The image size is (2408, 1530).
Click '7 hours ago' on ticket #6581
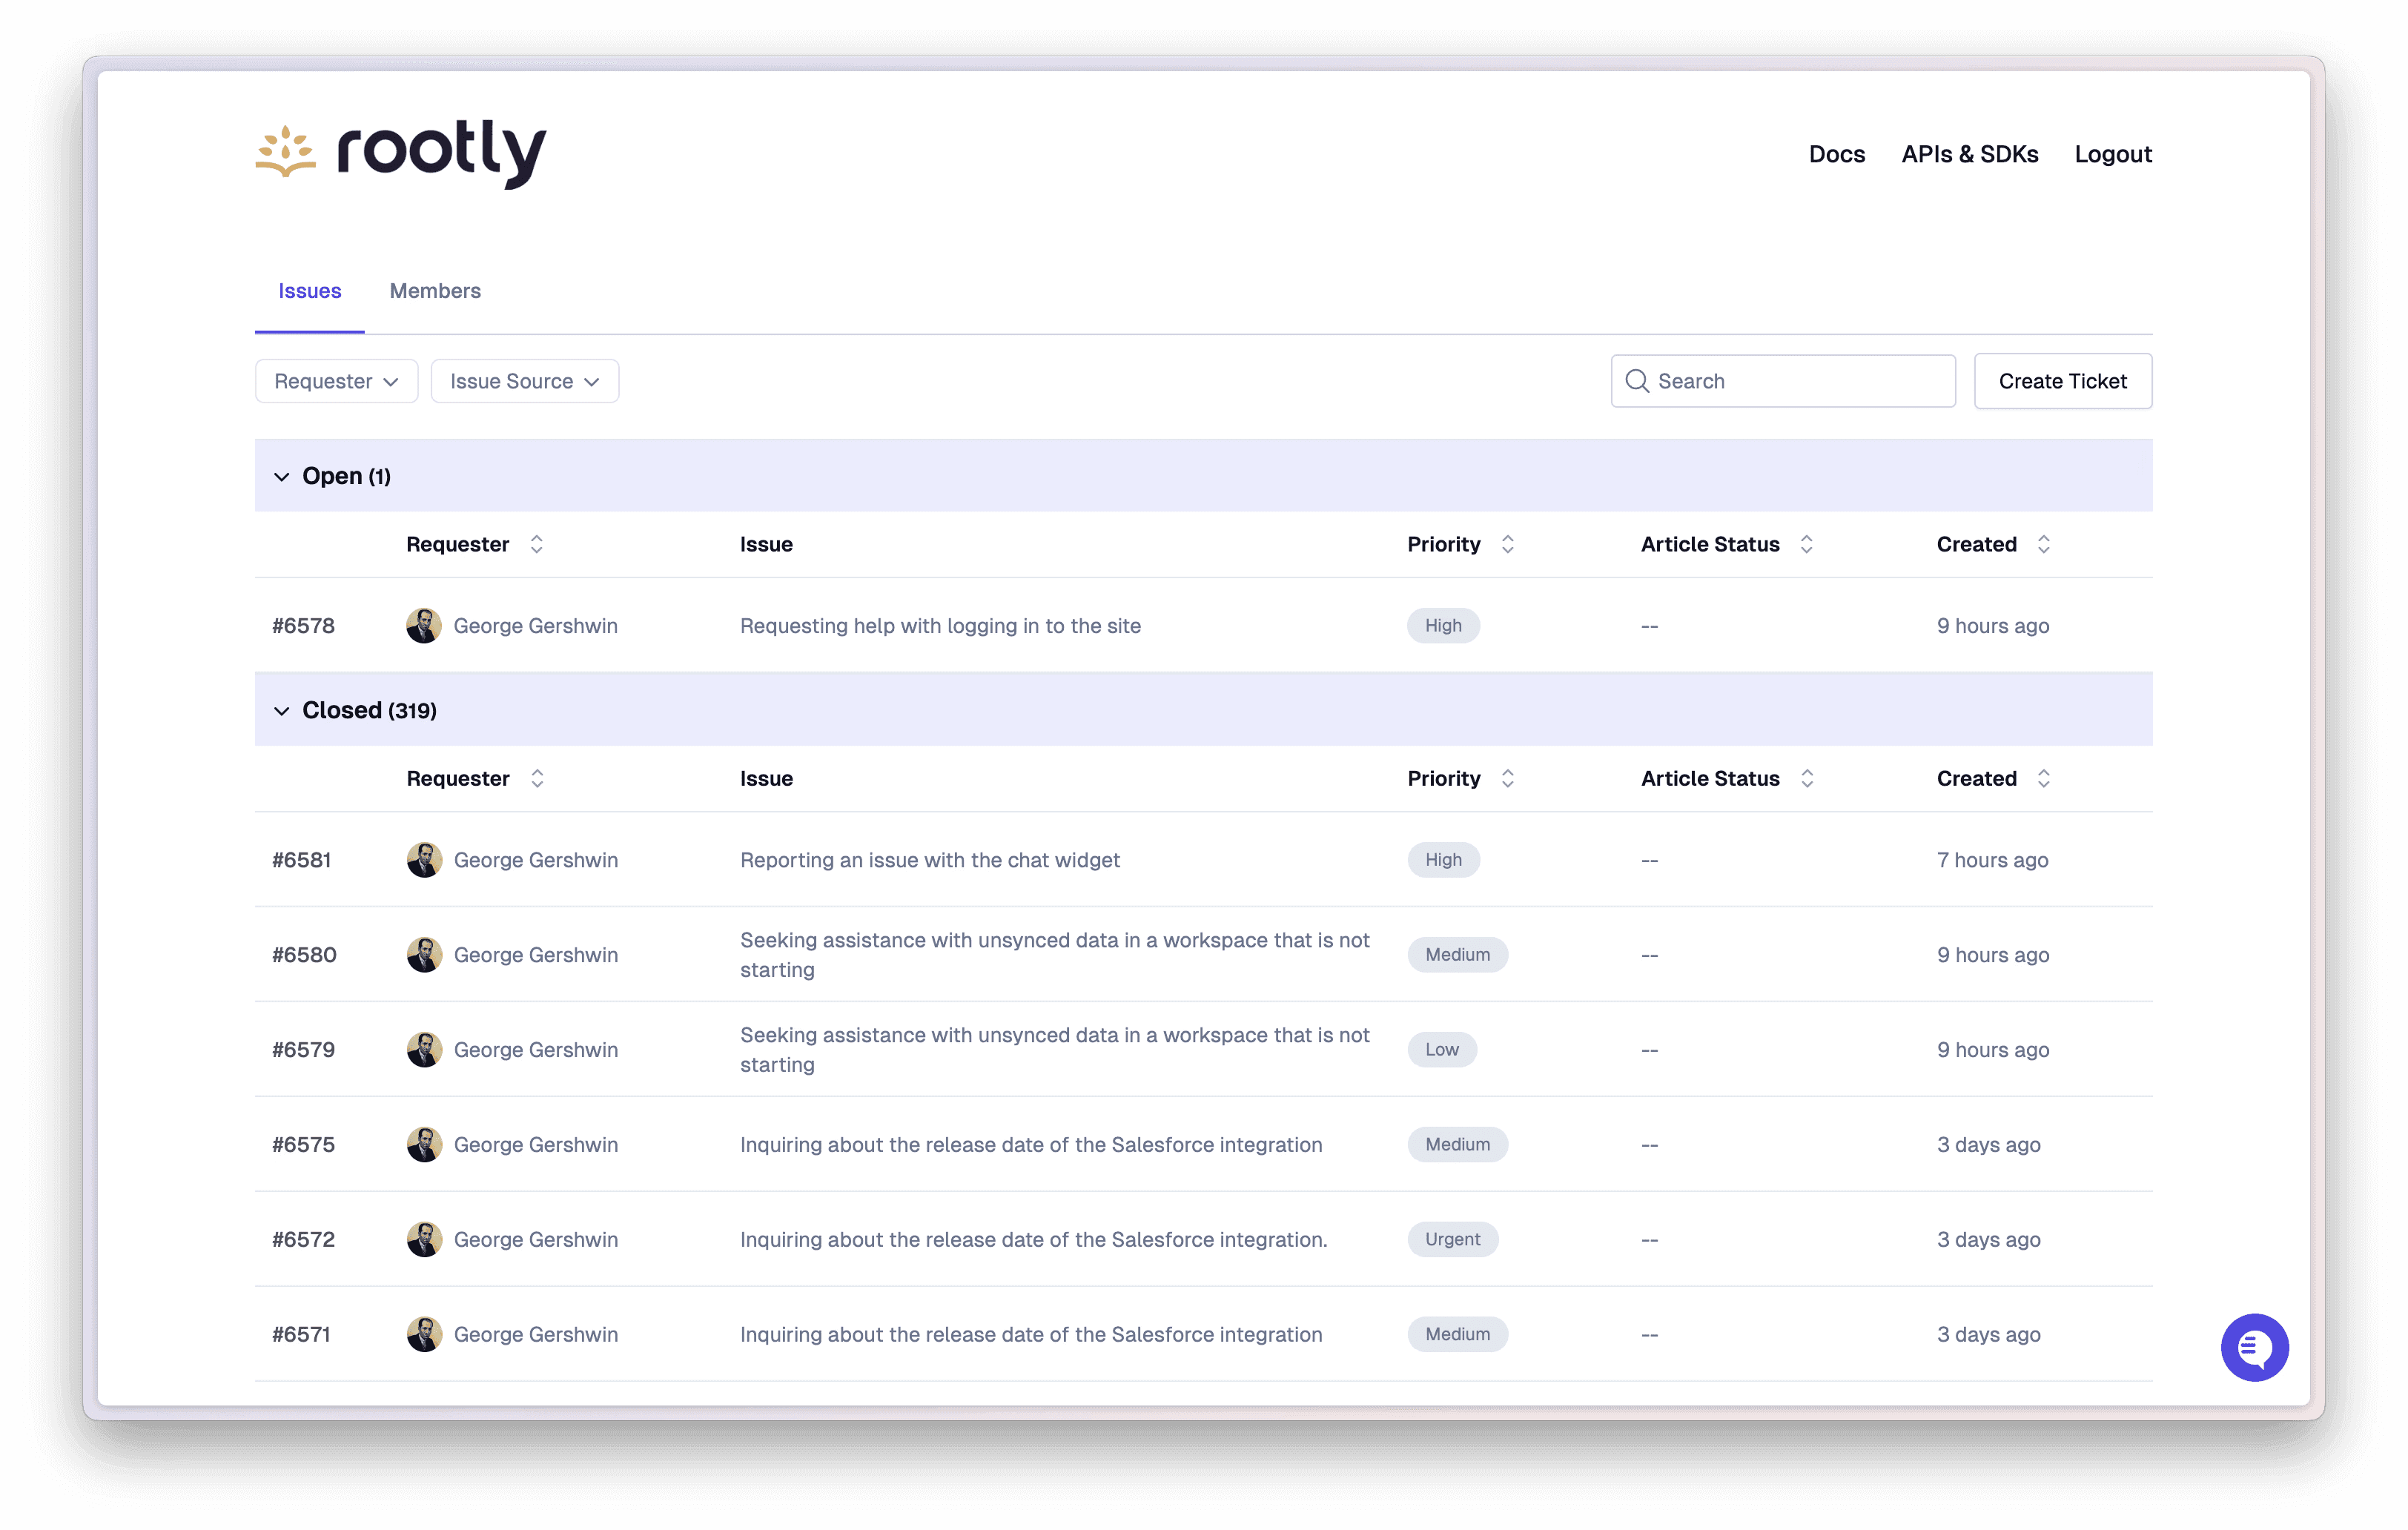point(1992,860)
